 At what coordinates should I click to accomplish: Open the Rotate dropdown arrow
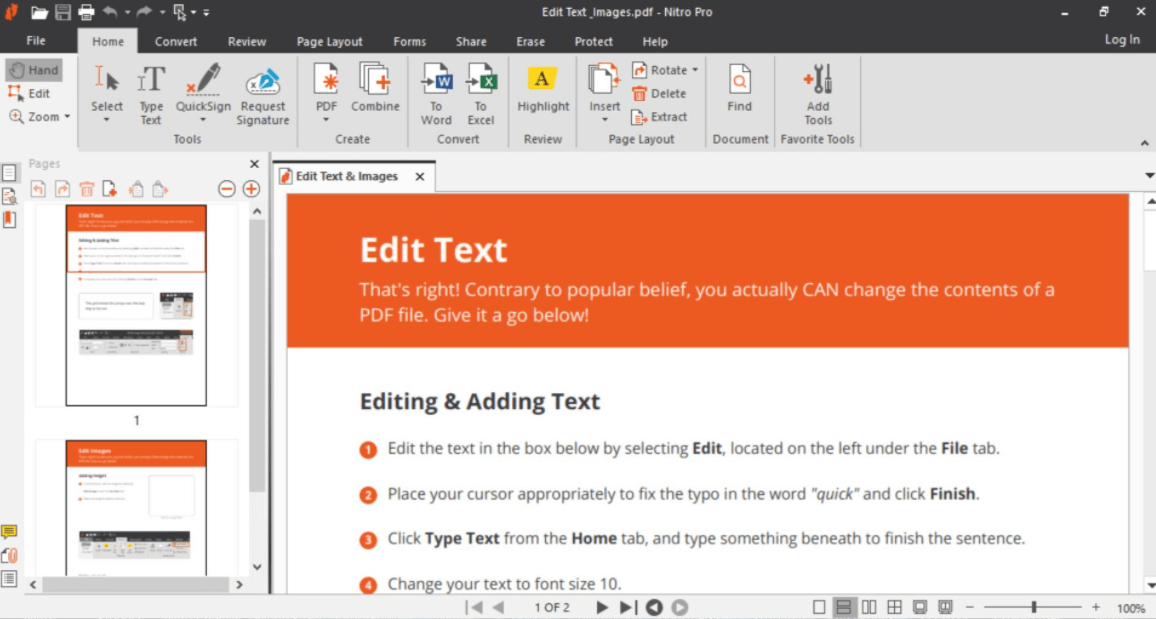695,70
